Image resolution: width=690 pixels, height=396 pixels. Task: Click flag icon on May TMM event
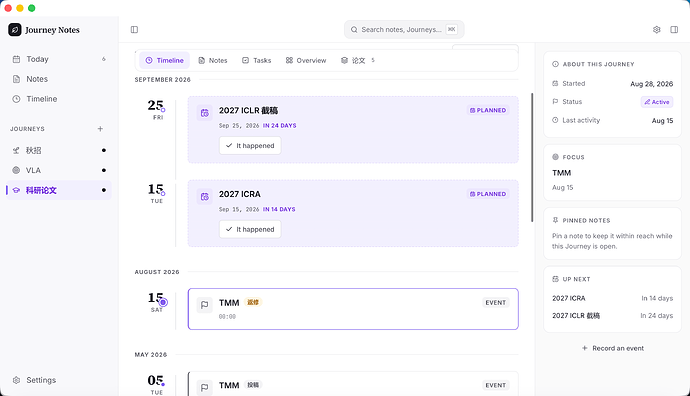(x=205, y=387)
